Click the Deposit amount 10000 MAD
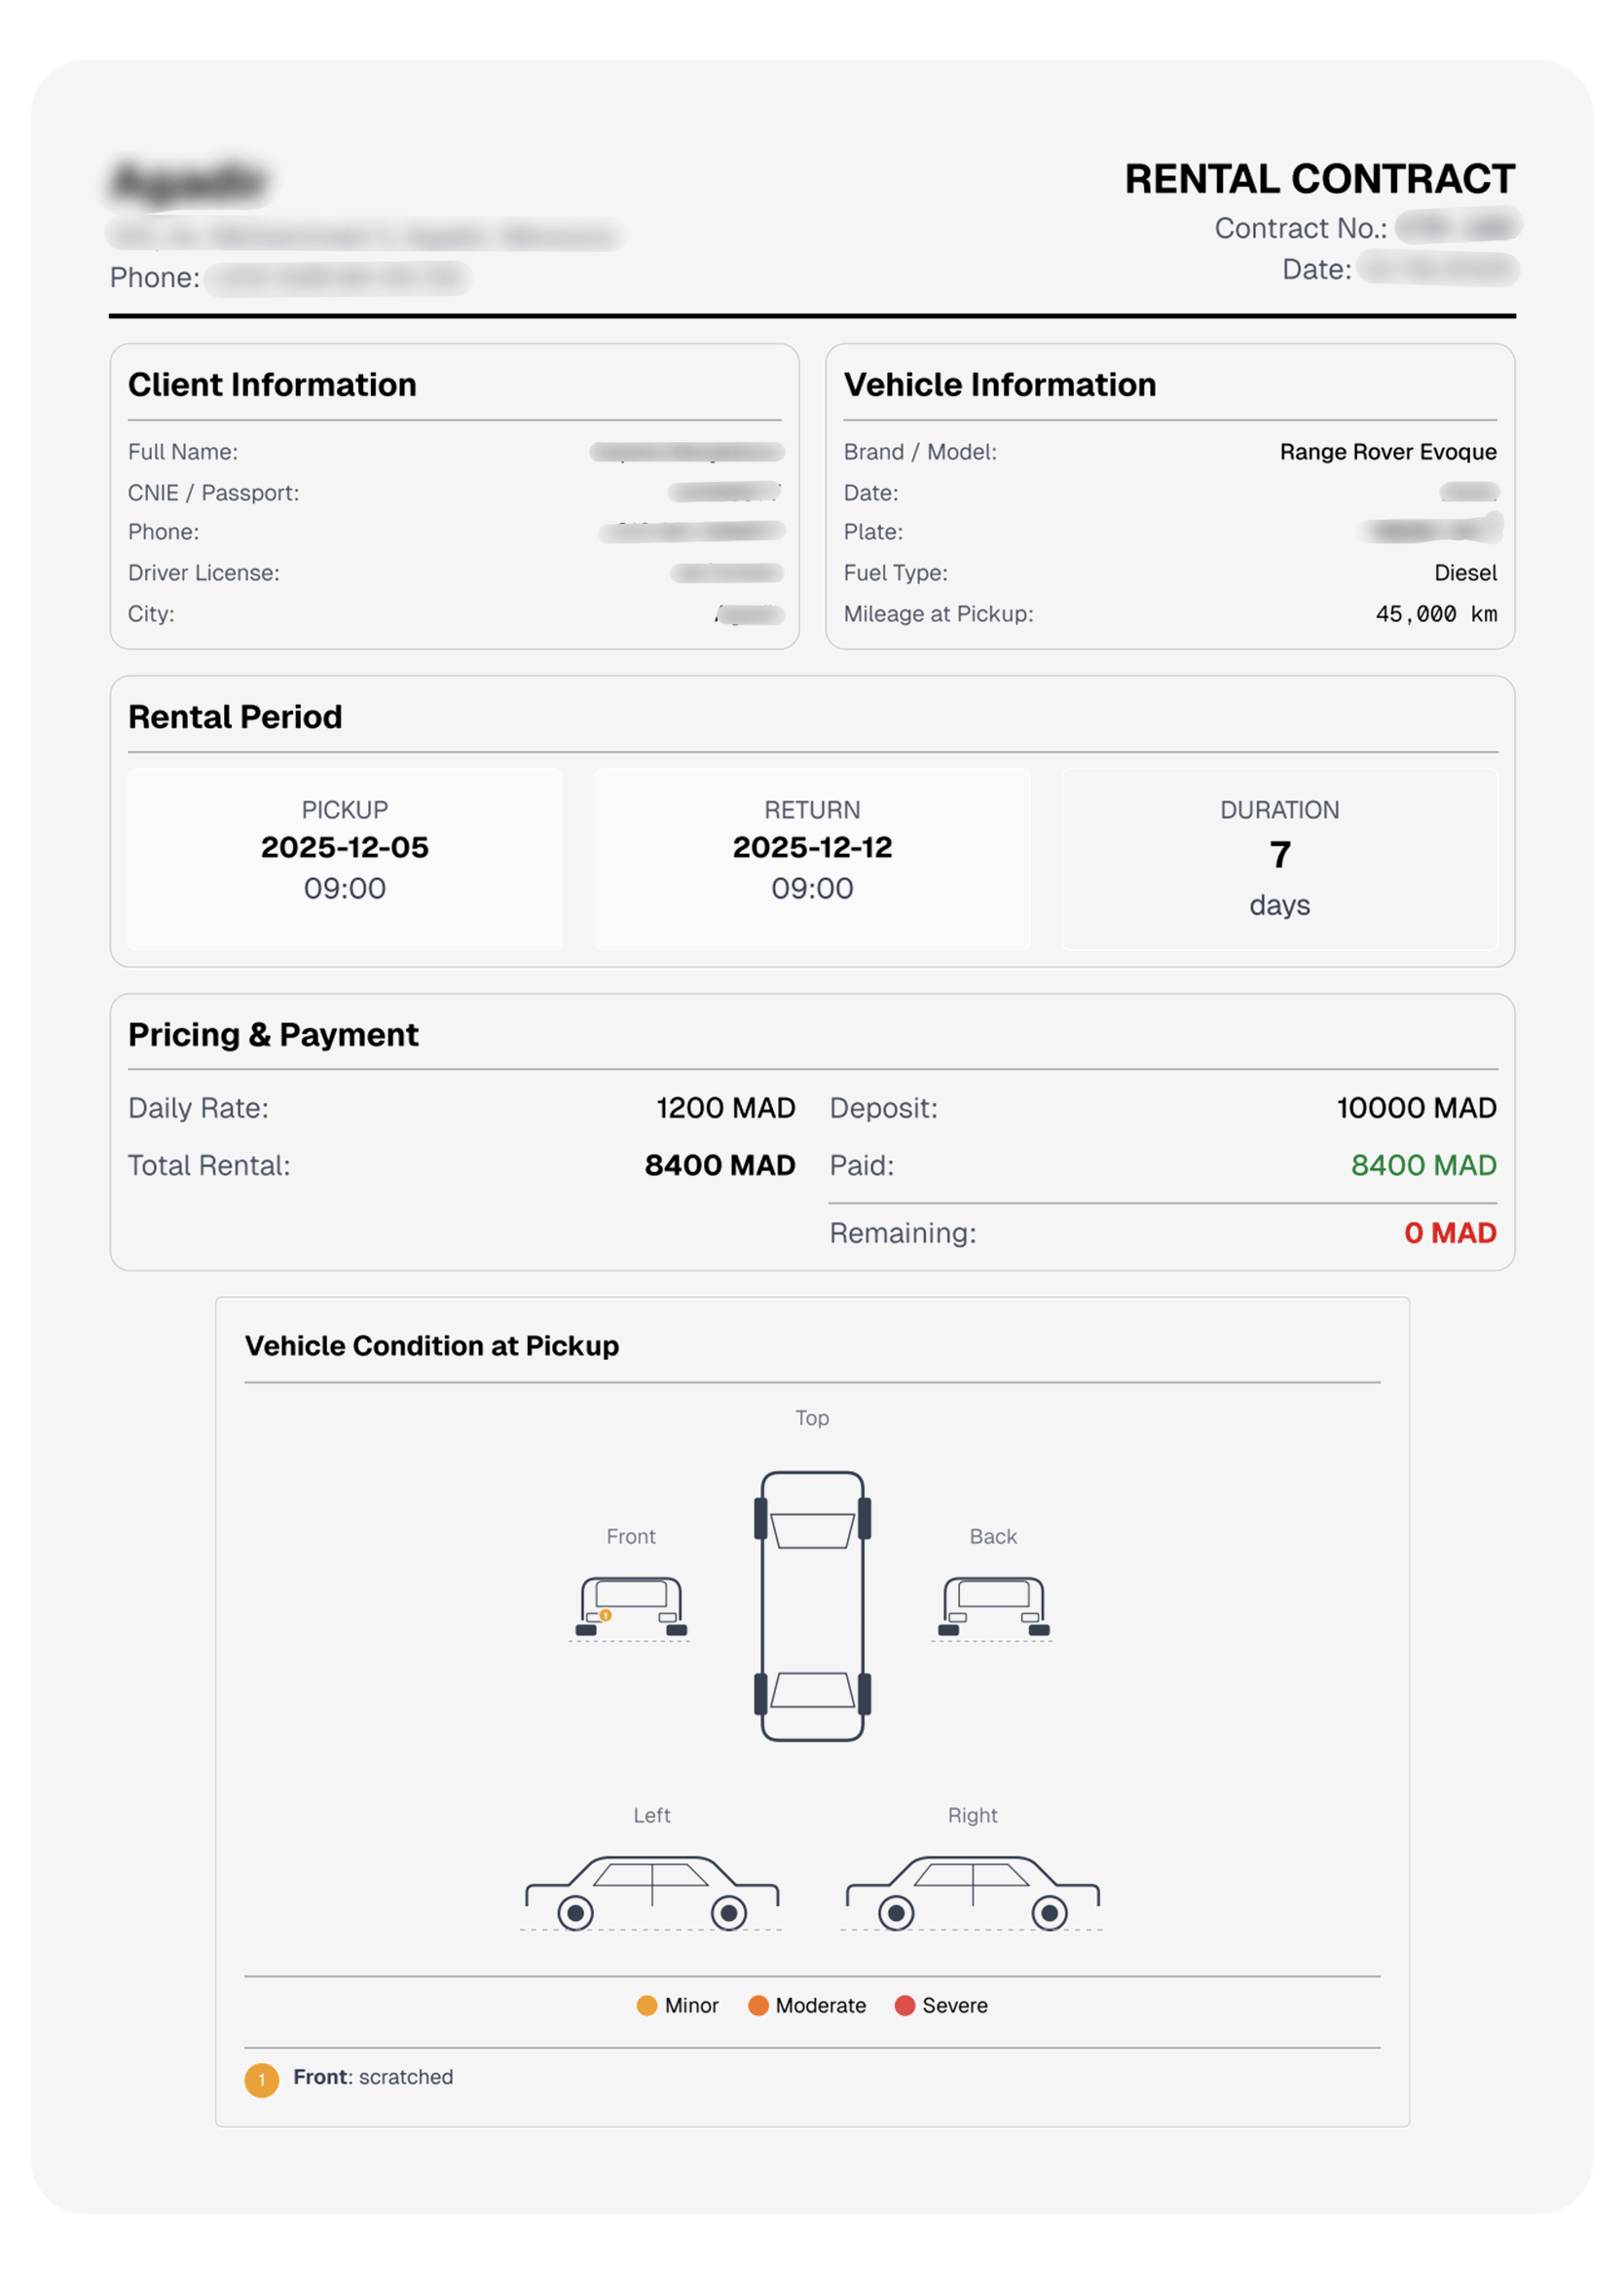This screenshot has height=2283, width=1624. click(1416, 1108)
